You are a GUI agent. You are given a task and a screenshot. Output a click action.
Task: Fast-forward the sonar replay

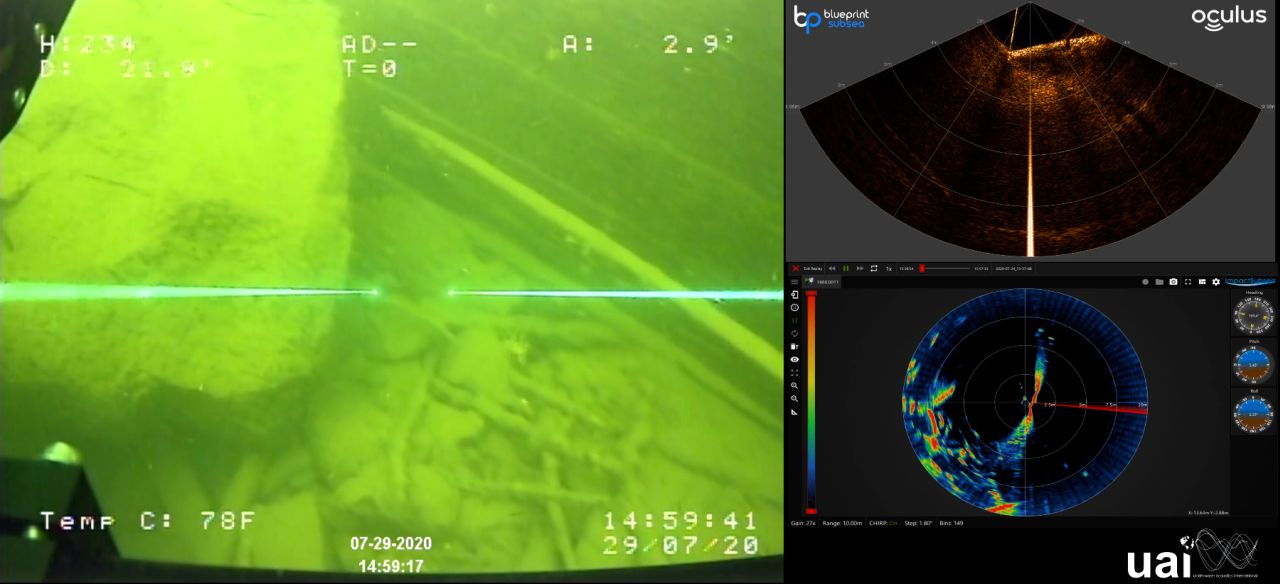point(860,268)
